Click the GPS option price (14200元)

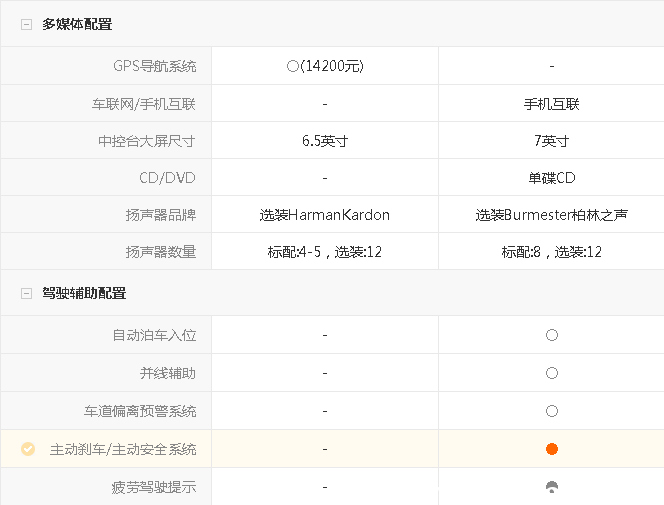tap(325, 66)
